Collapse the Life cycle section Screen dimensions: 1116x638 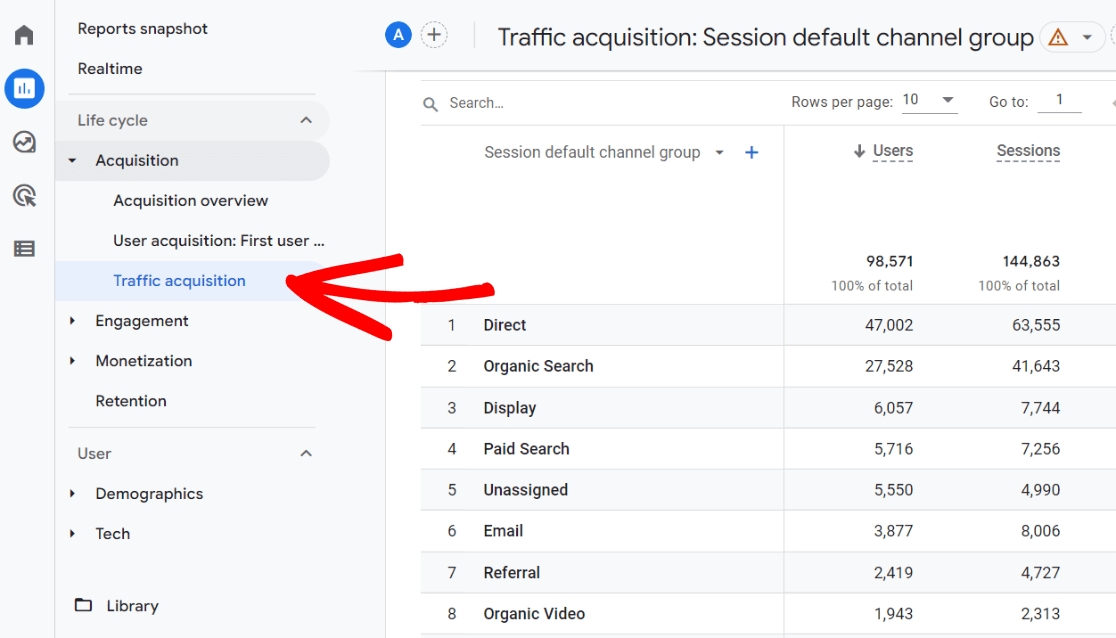tap(306, 120)
